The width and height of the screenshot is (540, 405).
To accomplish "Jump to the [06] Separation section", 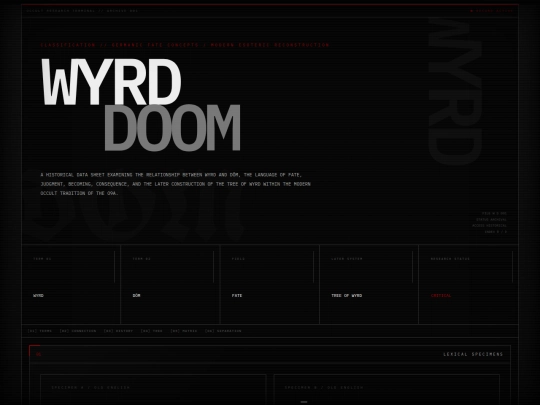I will coord(223,331).
